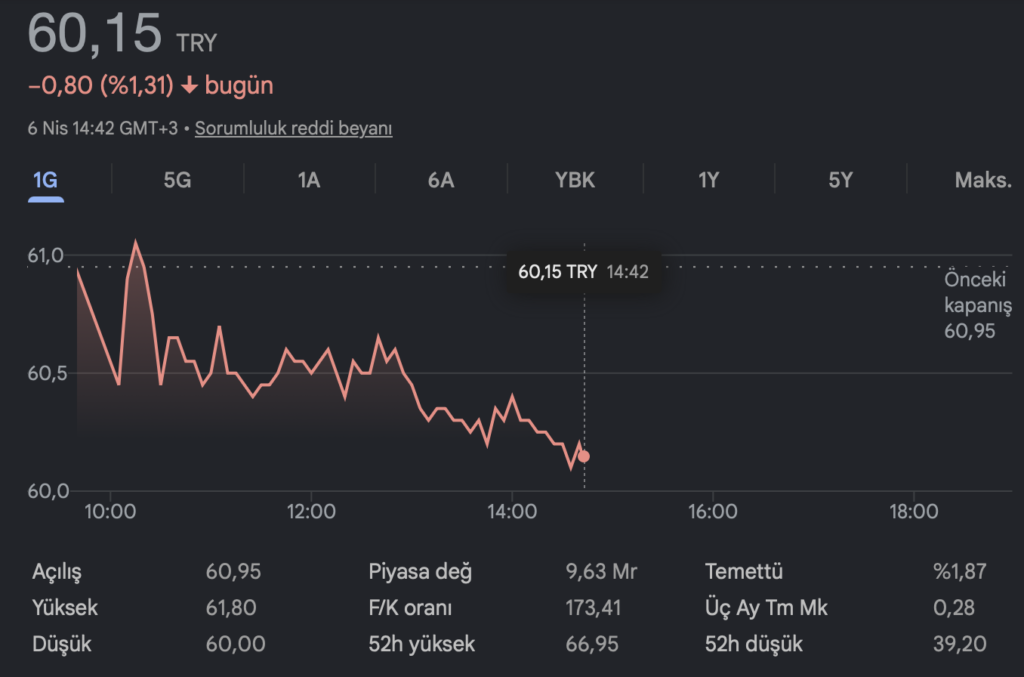Click the 16:00 time axis label

tap(712, 512)
